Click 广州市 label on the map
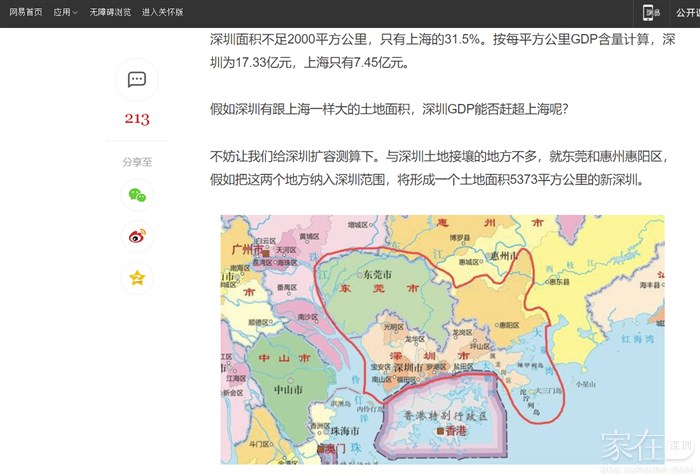 point(243,250)
